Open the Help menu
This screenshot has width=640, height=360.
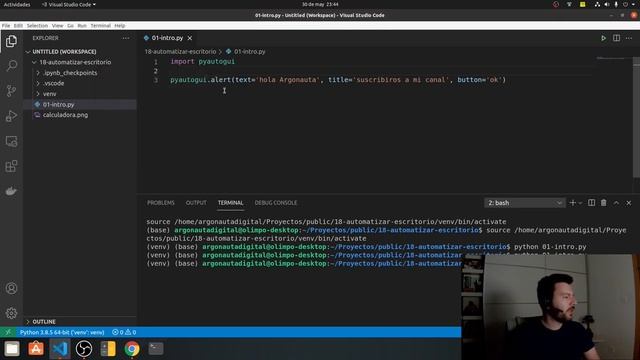click(x=120, y=25)
